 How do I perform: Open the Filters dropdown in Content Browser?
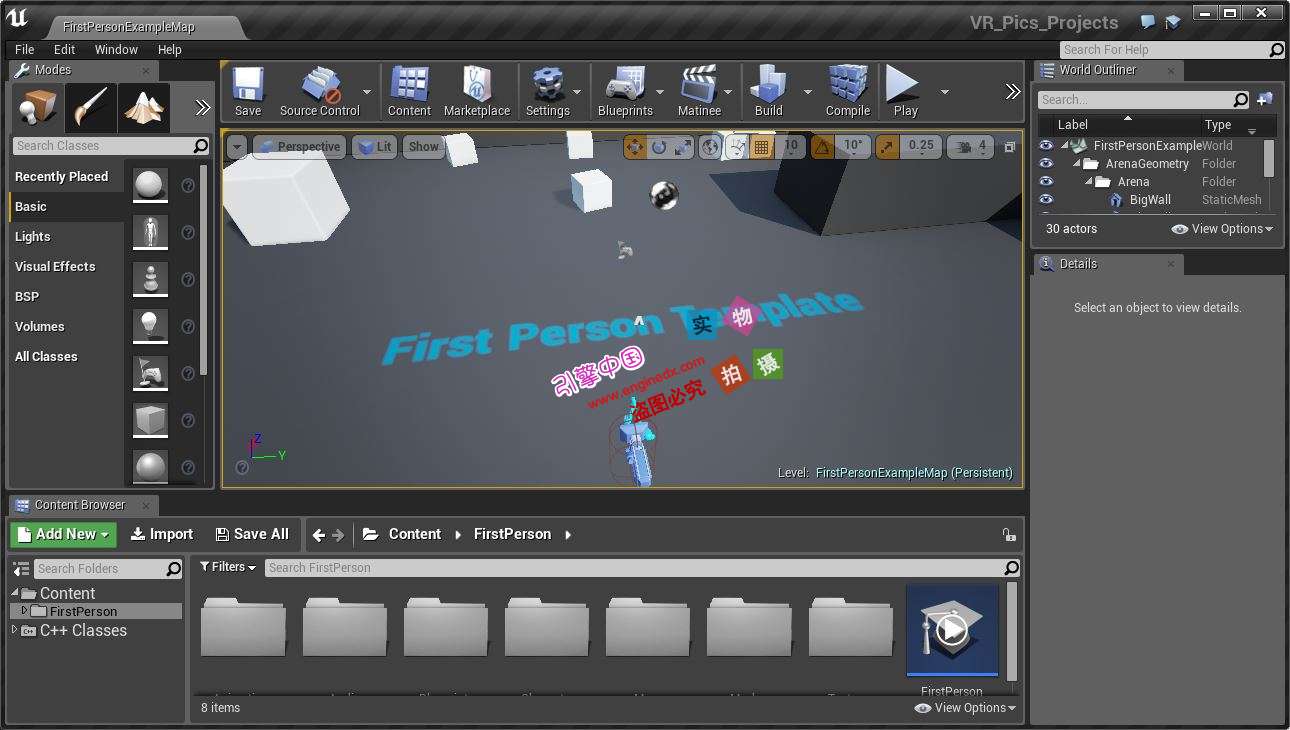tap(228, 567)
